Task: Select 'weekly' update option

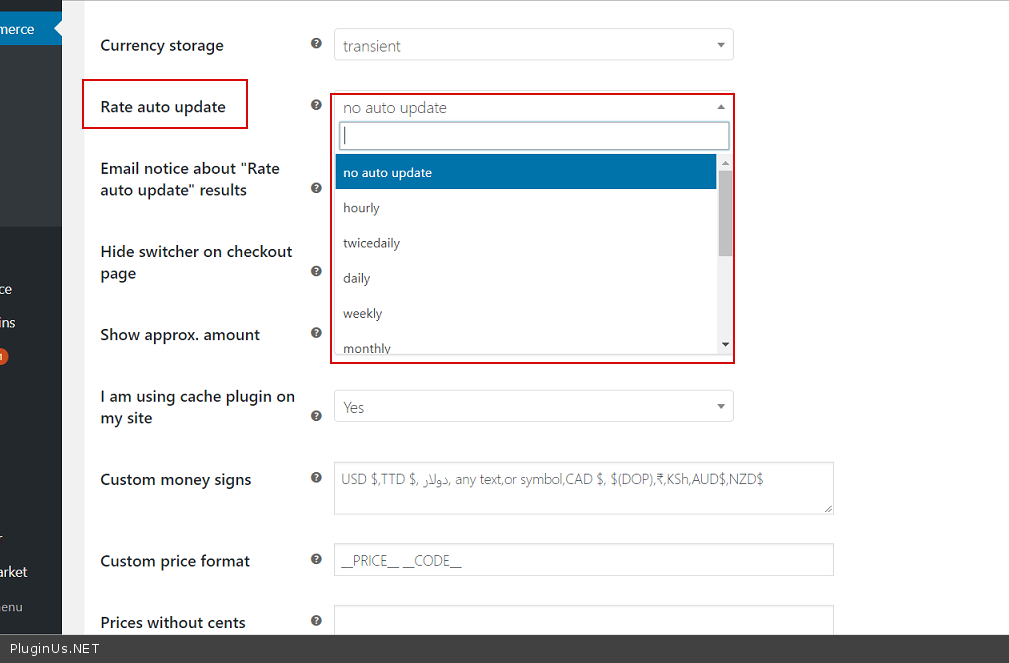Action: click(x=526, y=313)
